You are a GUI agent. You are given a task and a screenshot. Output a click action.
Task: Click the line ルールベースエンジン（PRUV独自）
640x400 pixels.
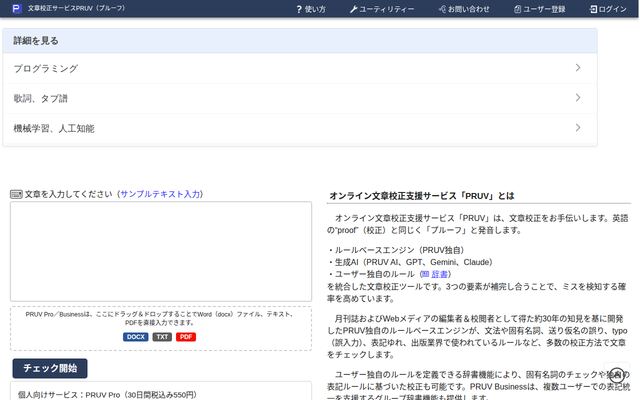(399, 250)
